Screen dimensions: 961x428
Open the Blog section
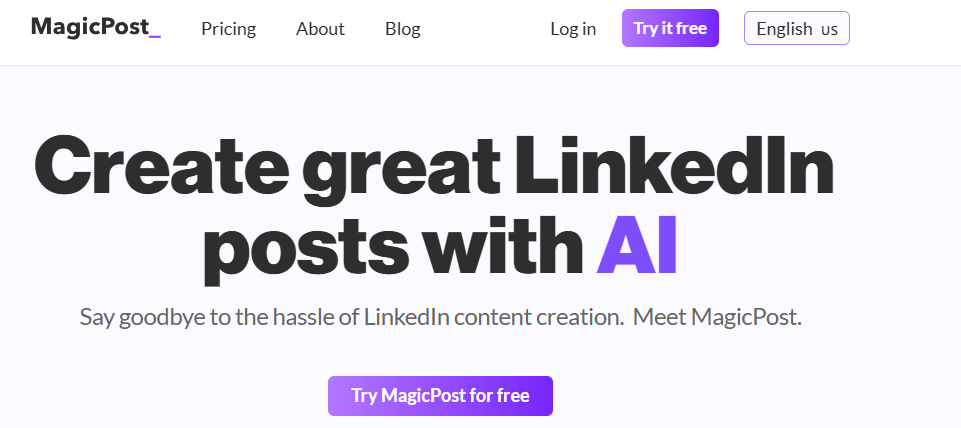402,29
